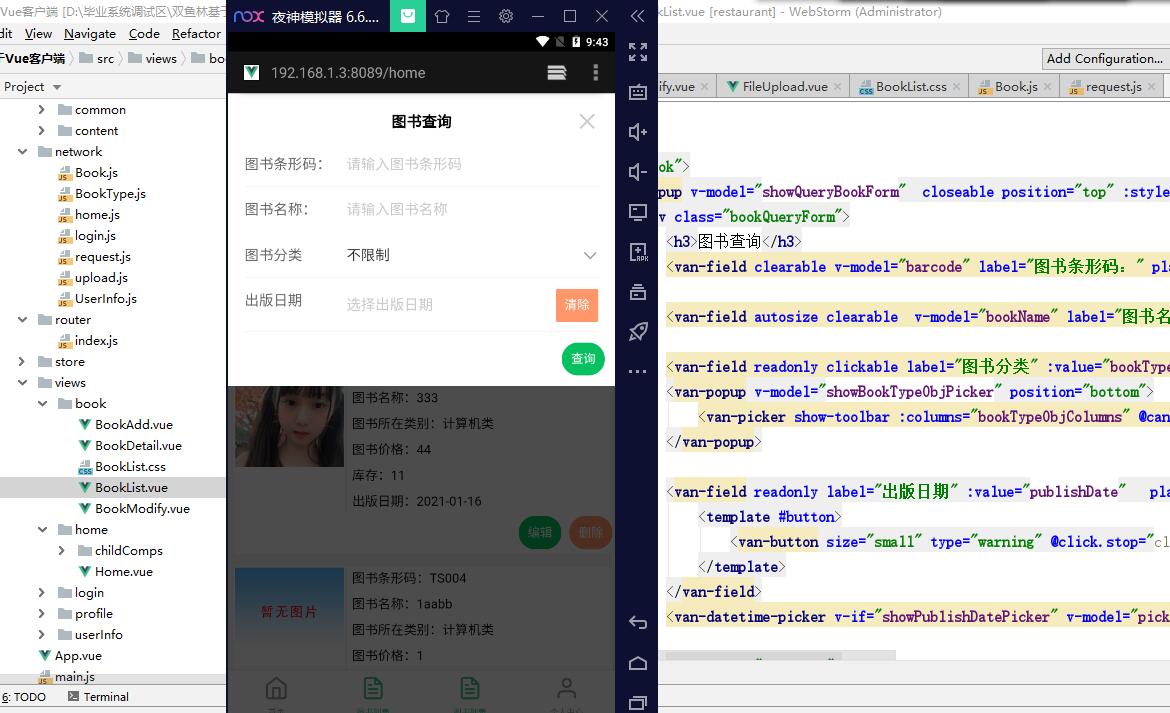
Task: Open TODO tool window
Action: click(23, 697)
